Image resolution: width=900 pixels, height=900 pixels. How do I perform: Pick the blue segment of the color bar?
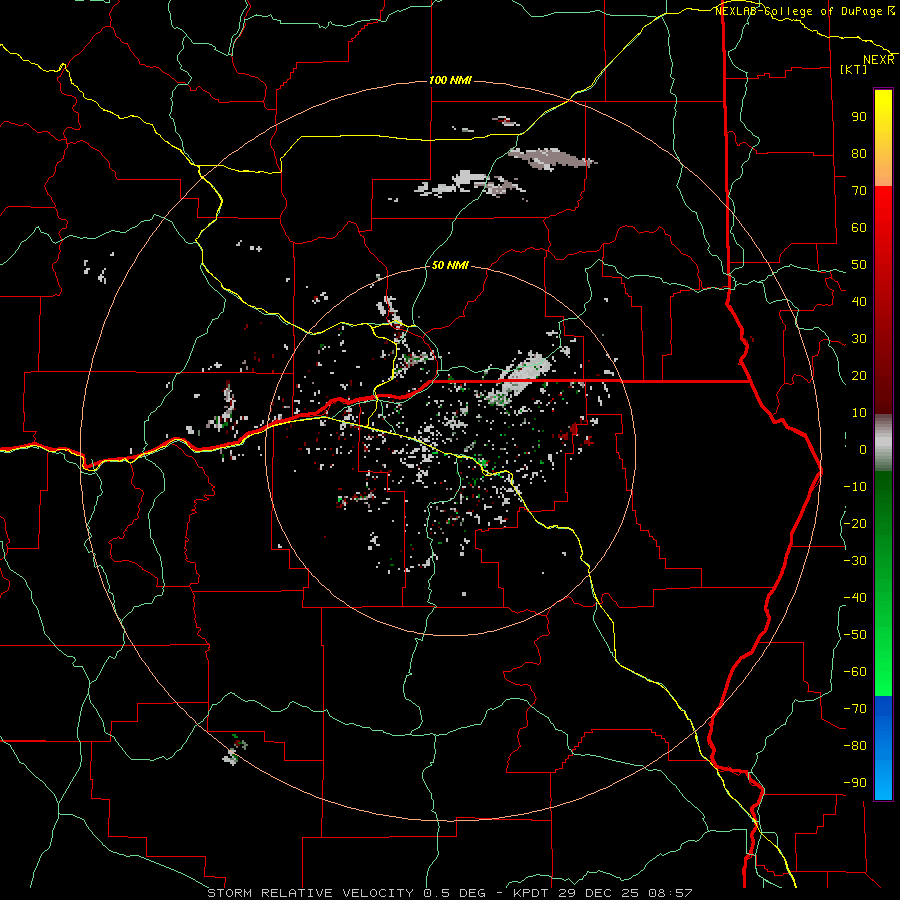pos(883,748)
